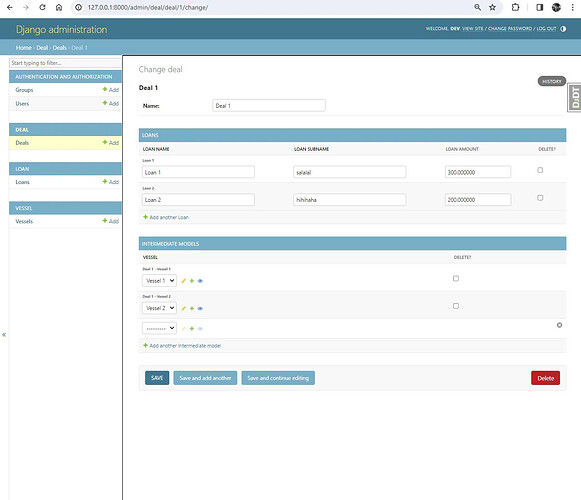The height and width of the screenshot is (500, 581).
Task: Toggle the dark/light theme icon in header
Action: (563, 29)
